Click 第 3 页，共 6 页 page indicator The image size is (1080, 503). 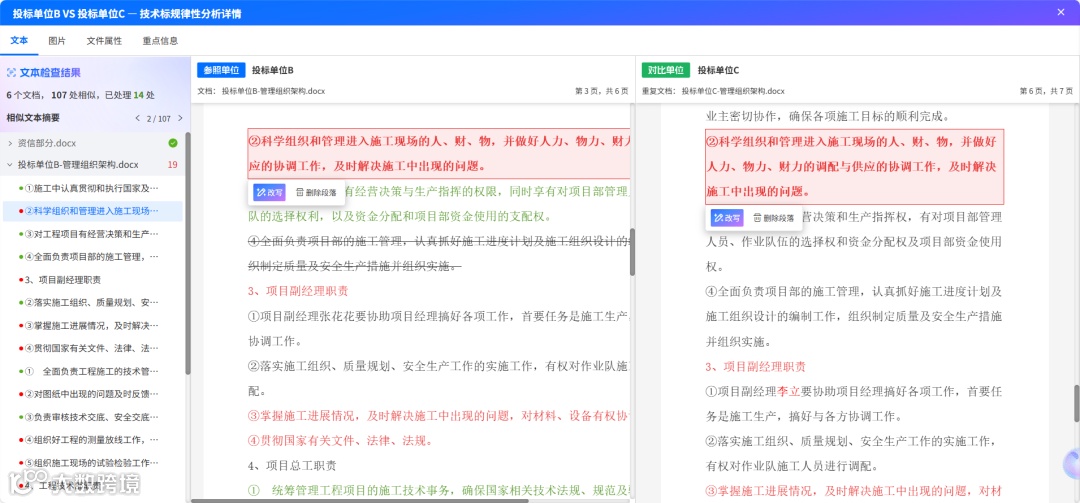[x=602, y=91]
